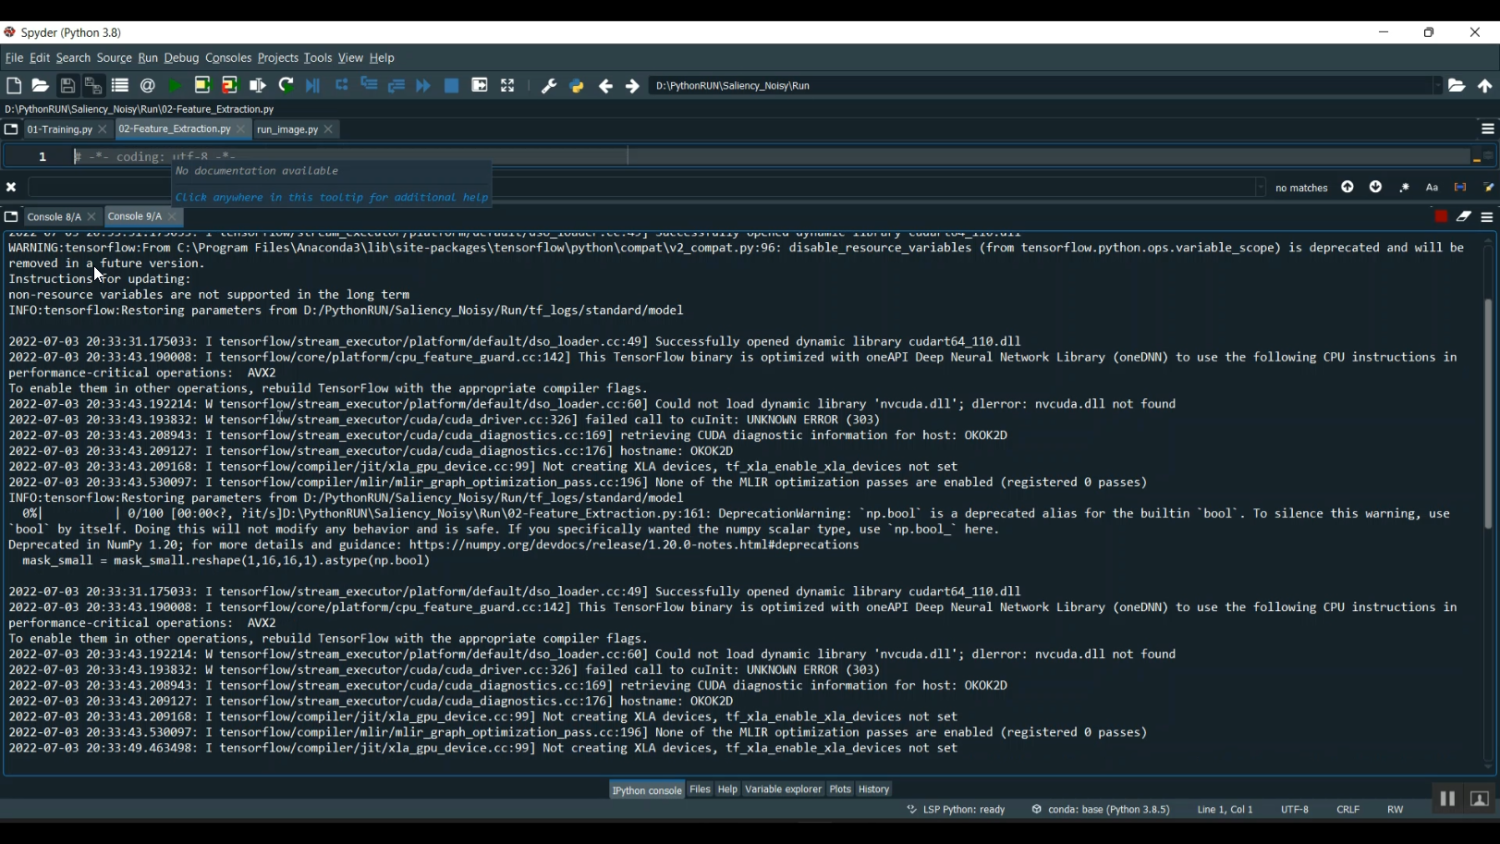Open the Preferences wrench icon
Viewport: 1500px width, 844px height.
click(x=549, y=86)
